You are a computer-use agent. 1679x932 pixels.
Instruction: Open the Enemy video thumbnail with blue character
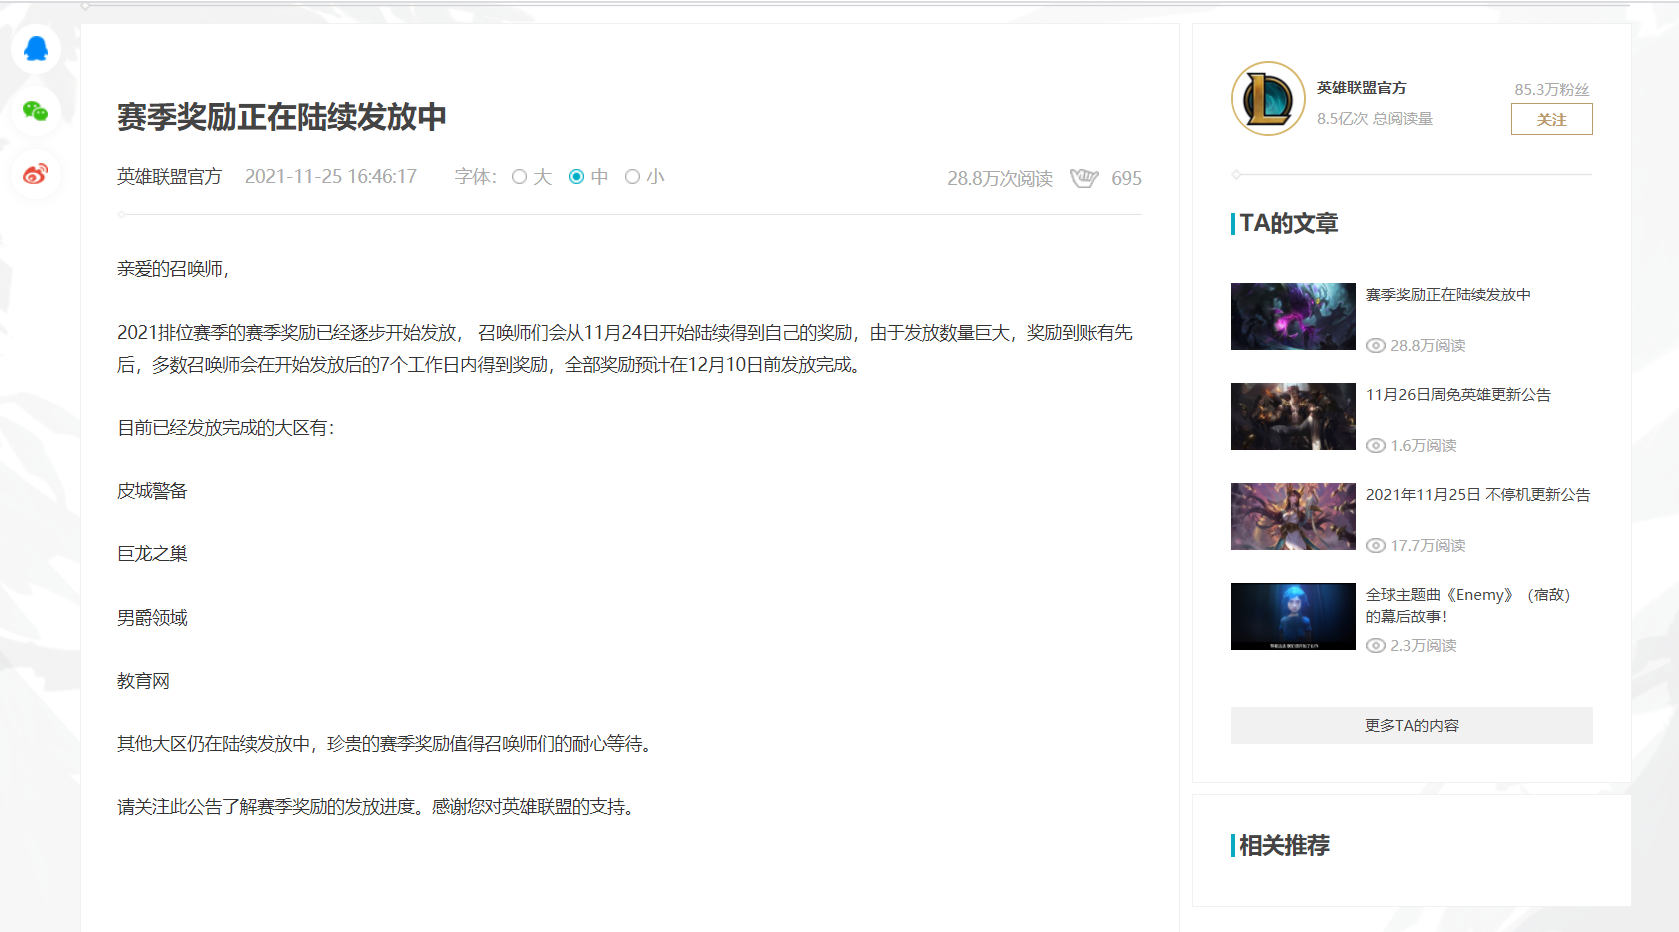[1293, 617]
